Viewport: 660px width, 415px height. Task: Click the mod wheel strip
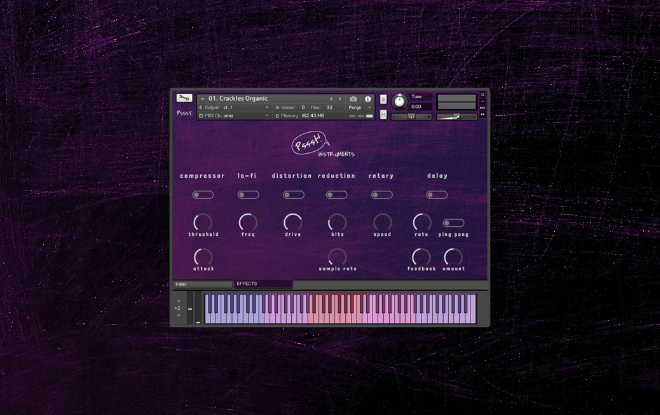(198, 308)
